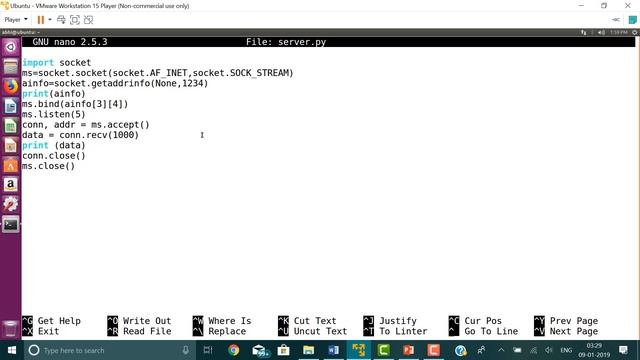Open LibreOffice Calc in launcher
Screen dimensions: 640x360
coord(11,126)
